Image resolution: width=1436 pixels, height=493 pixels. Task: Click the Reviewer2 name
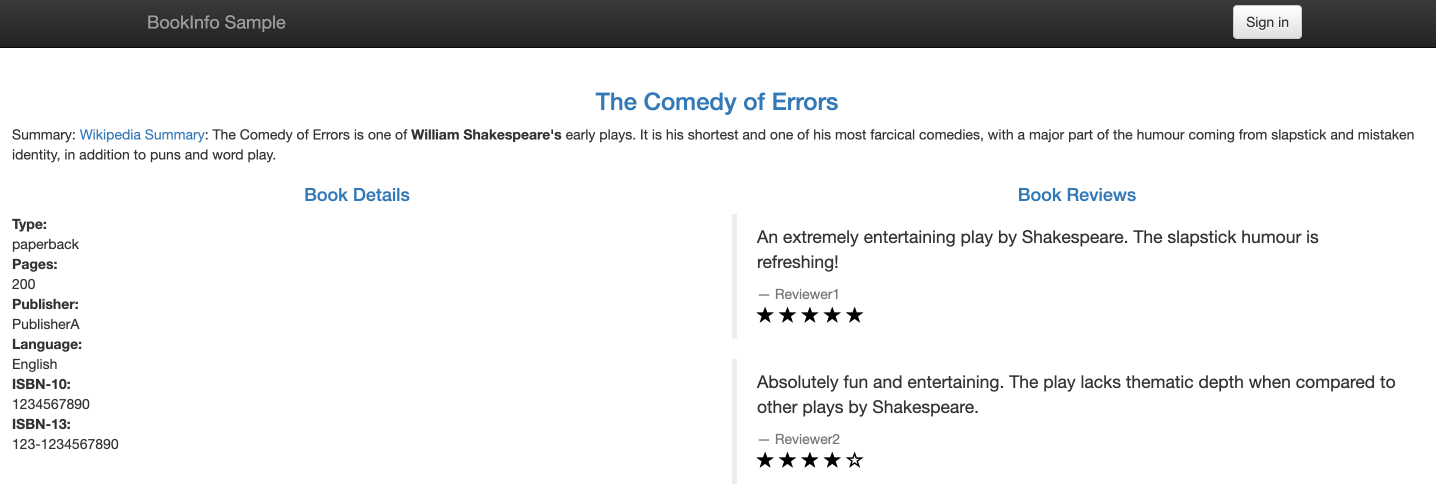coord(806,439)
